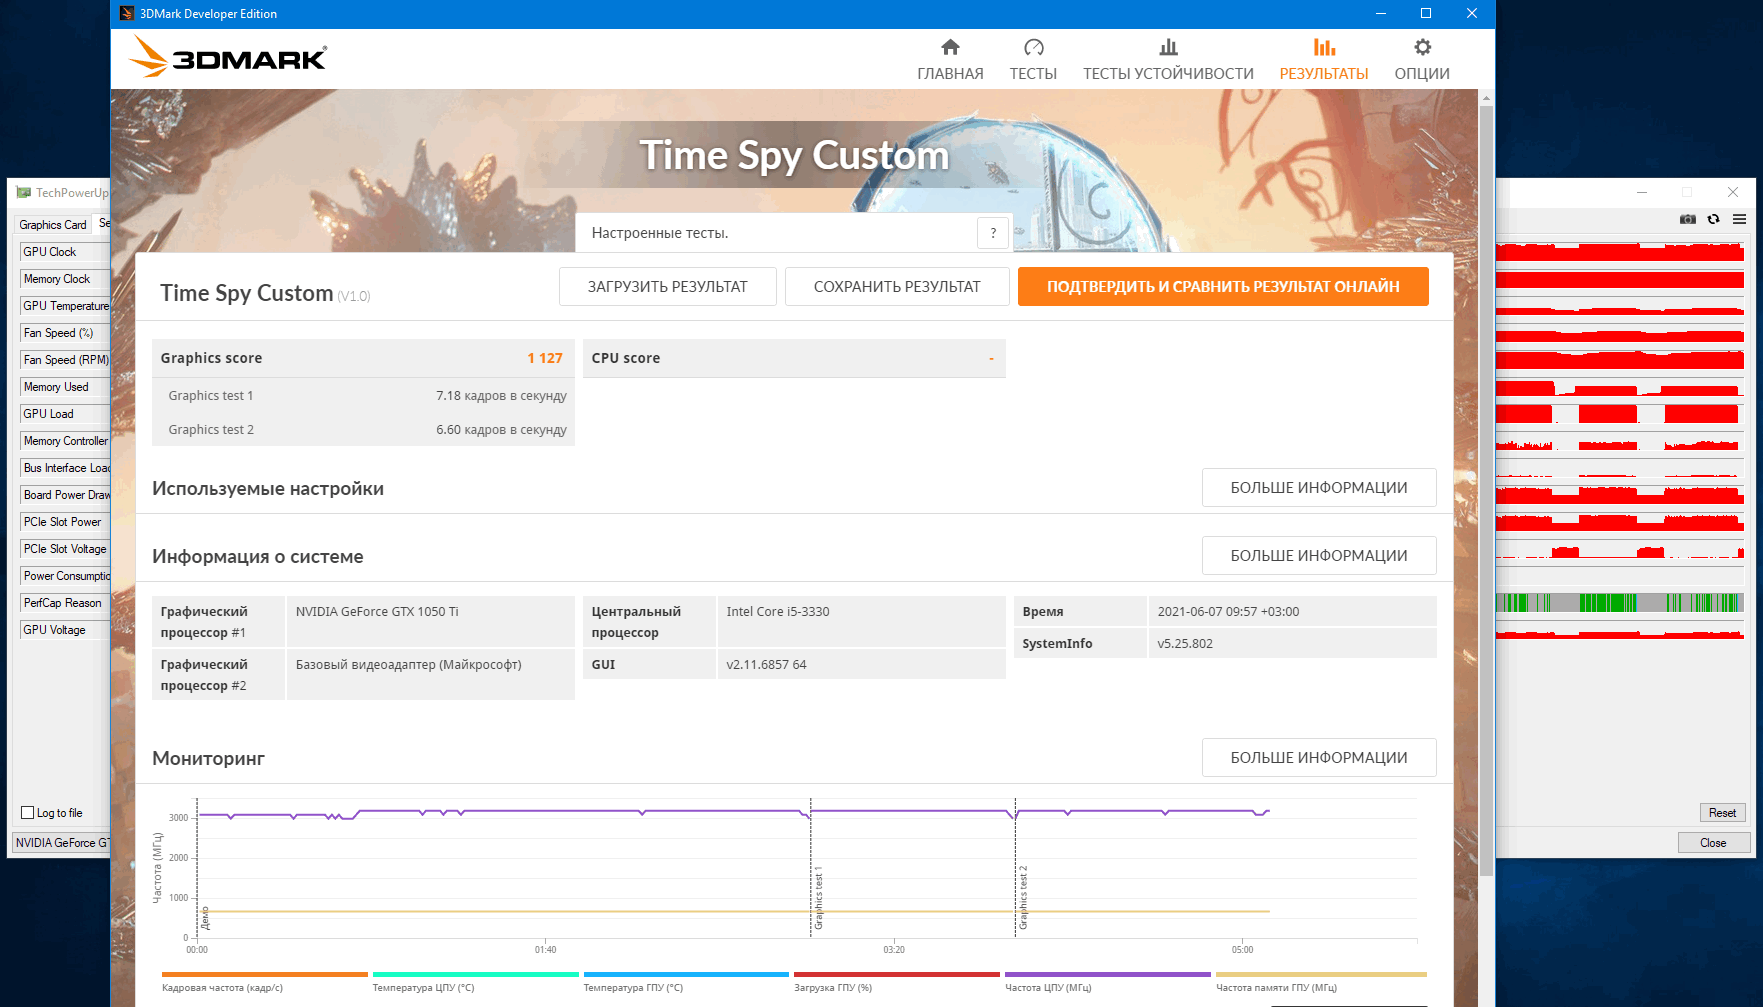Click ПОДТВЕРДИТЬ И СРАВНИТЬ РЕЗУЛЬТАТ ОНЛАЙН
Image resolution: width=1763 pixels, height=1007 pixels.
1223,286
